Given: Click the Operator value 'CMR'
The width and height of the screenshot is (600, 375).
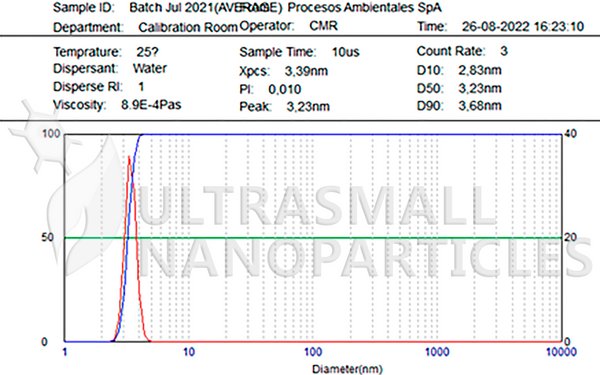Looking at the screenshot, I should click(x=323, y=26).
